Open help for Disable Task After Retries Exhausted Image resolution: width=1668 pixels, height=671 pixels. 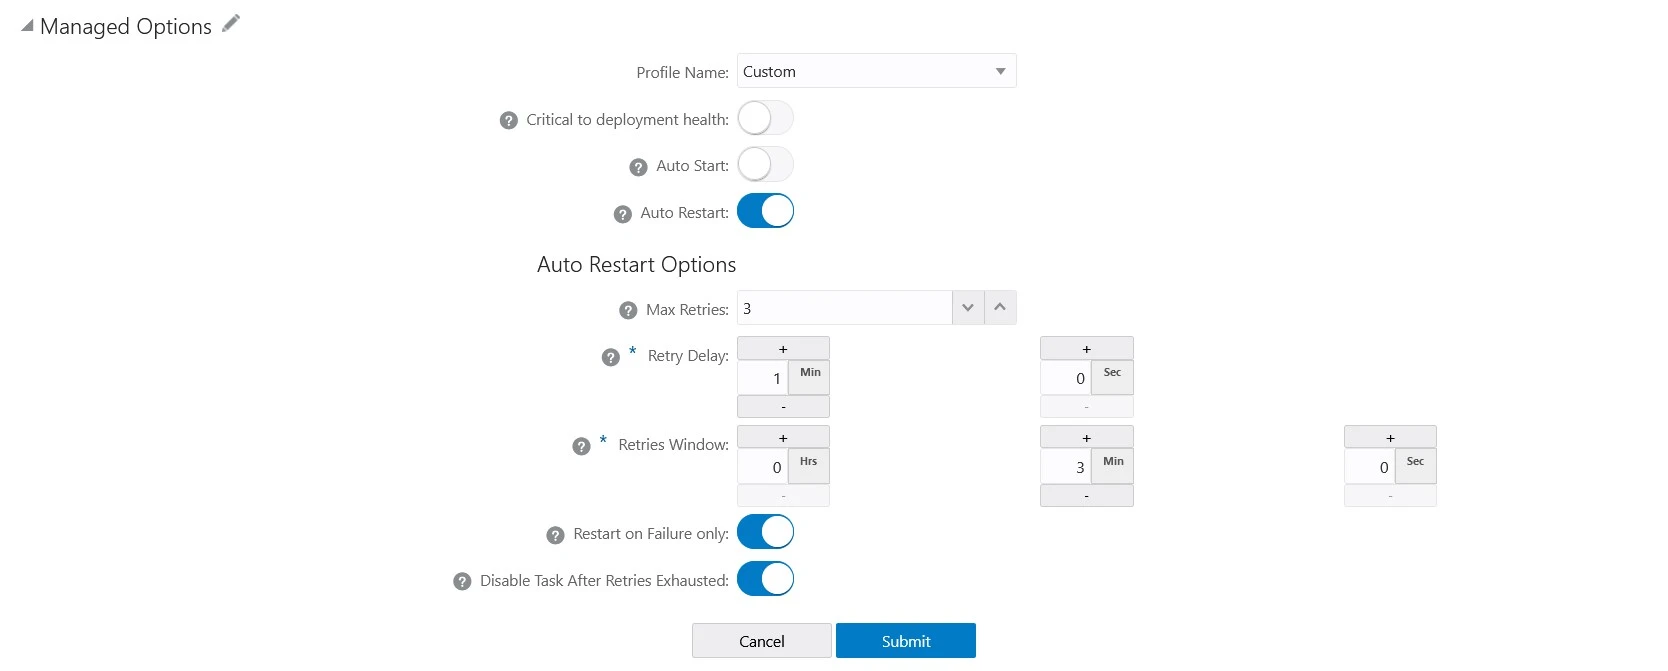462,582
